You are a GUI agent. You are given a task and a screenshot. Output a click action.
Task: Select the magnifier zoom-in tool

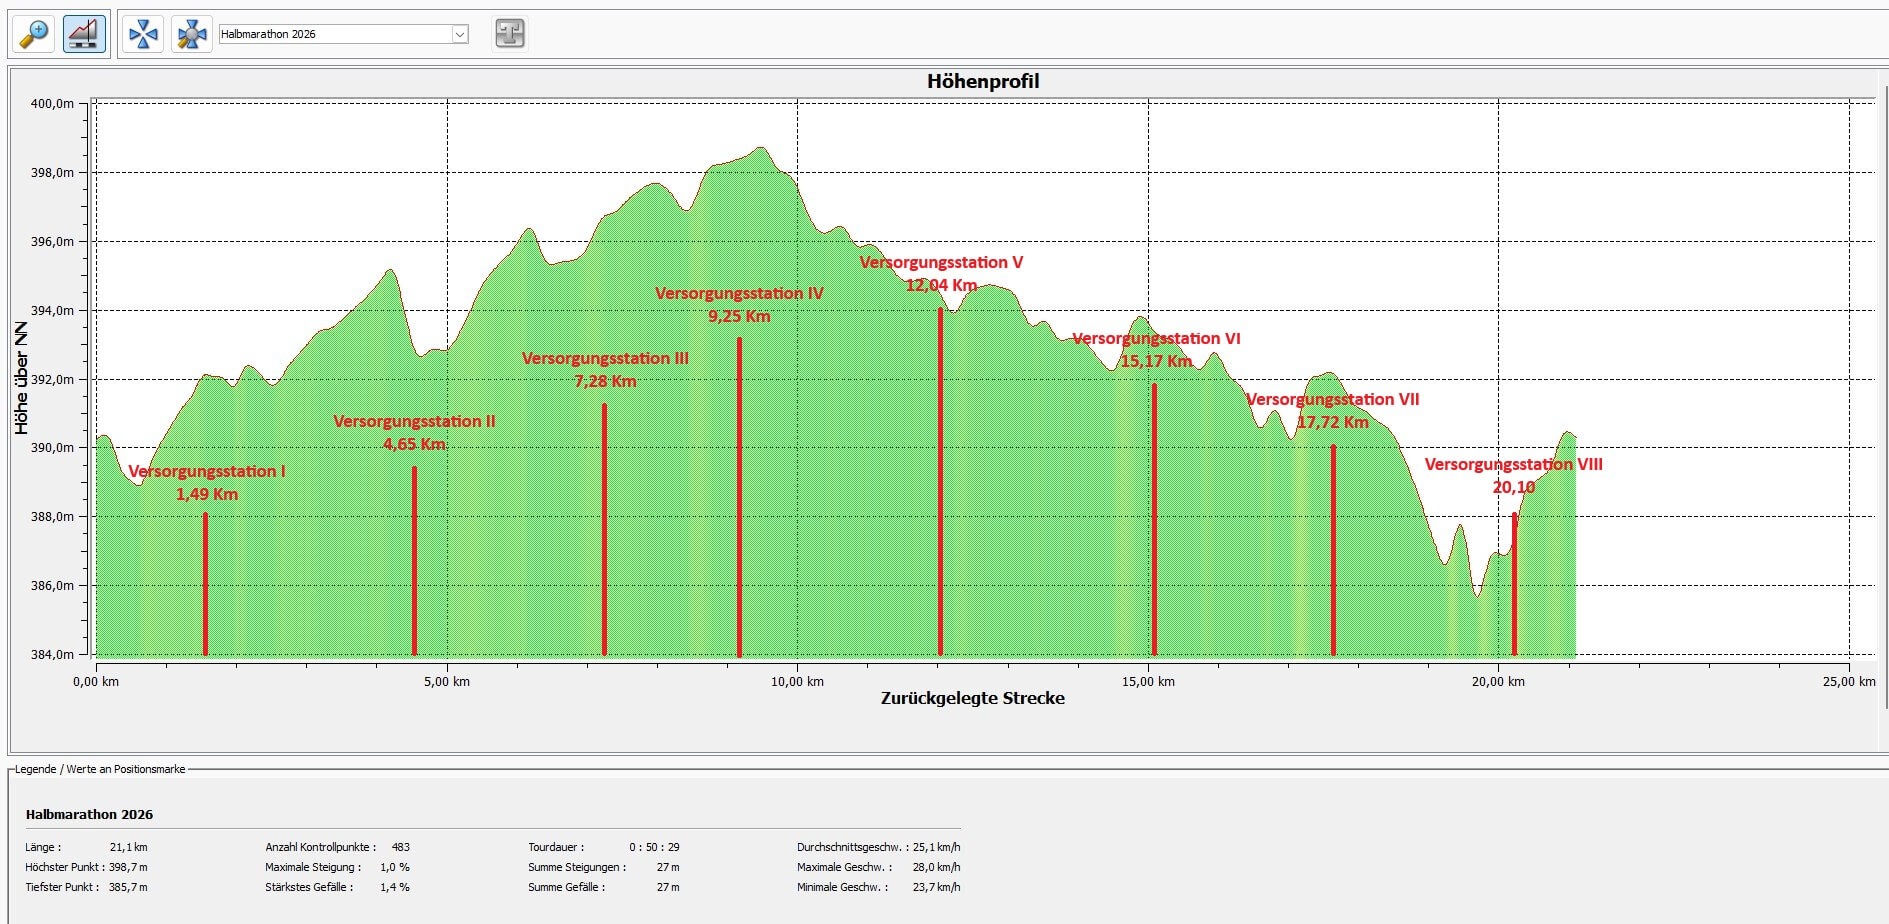[34, 34]
